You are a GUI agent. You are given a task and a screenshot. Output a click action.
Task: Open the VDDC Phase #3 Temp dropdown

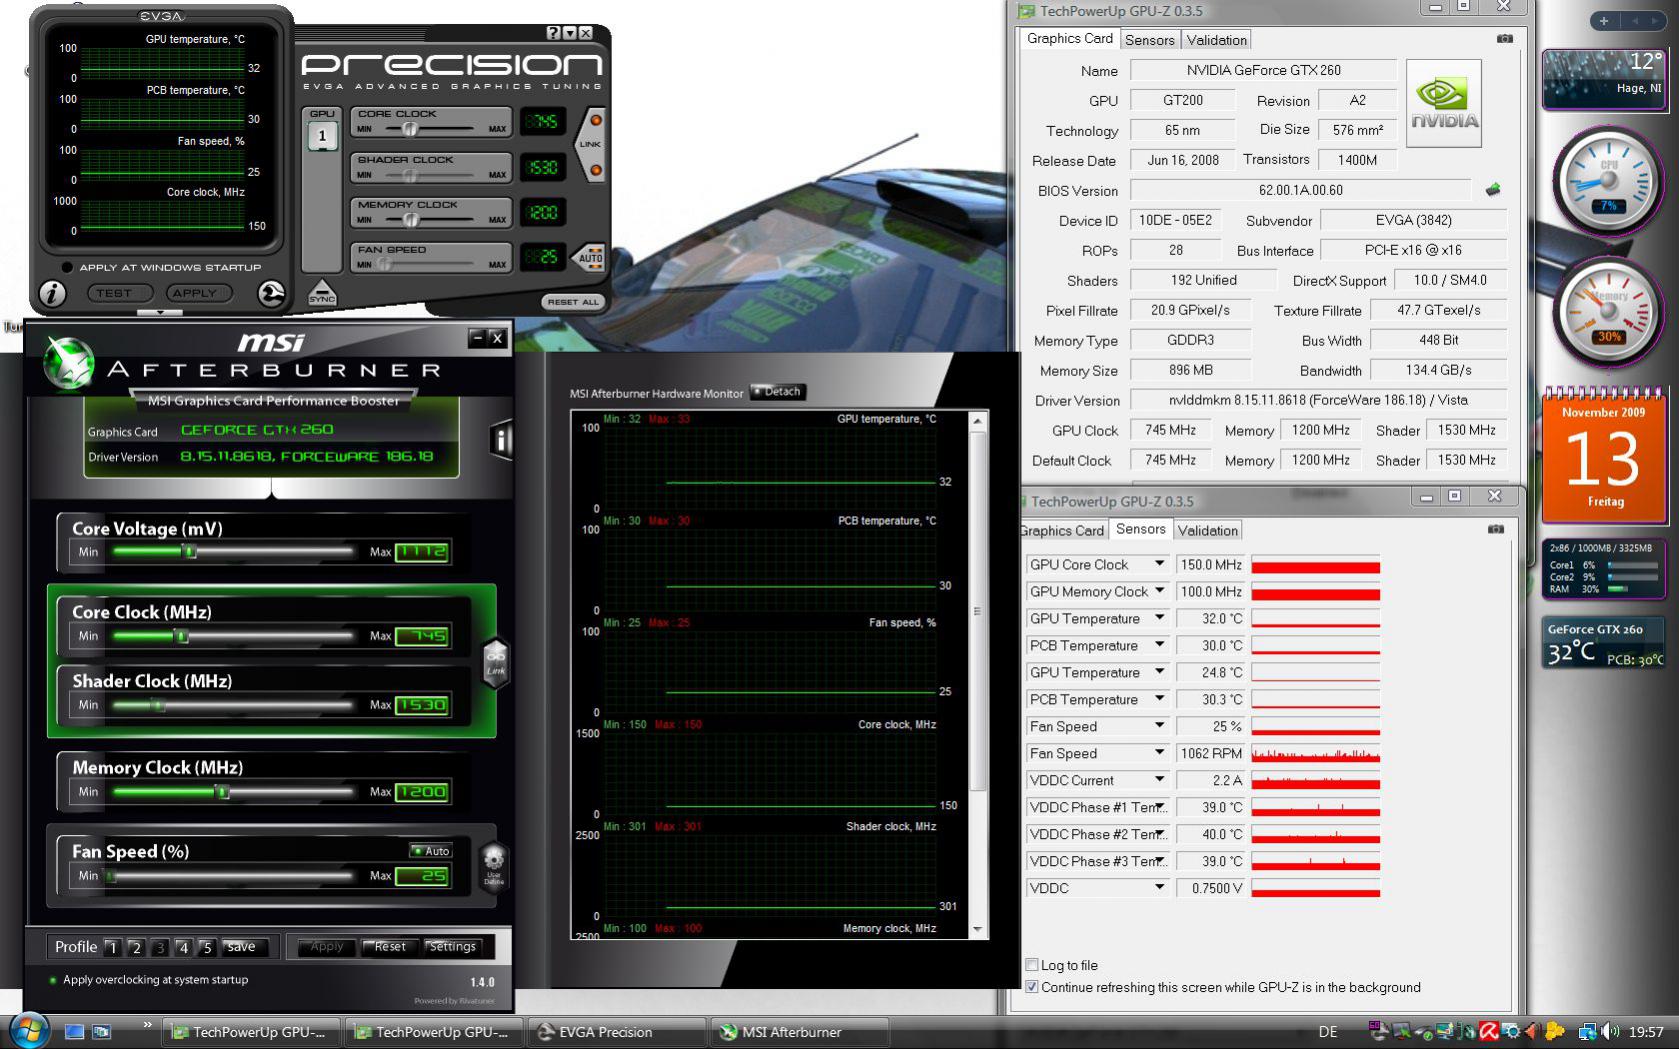click(1159, 861)
